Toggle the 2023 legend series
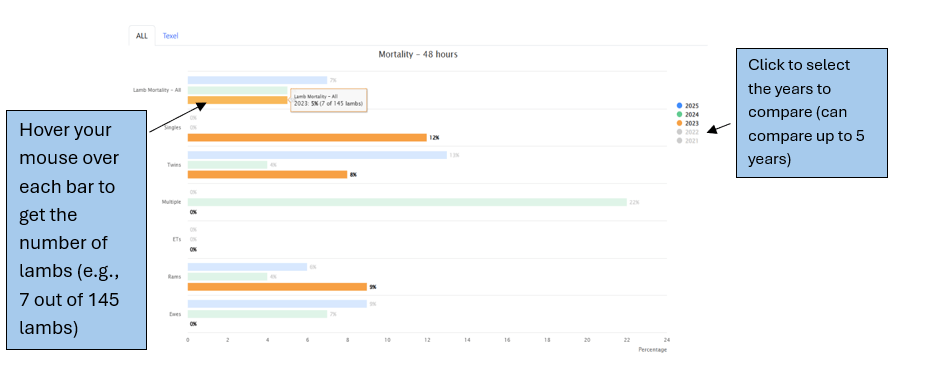The image size is (933, 368). point(687,123)
